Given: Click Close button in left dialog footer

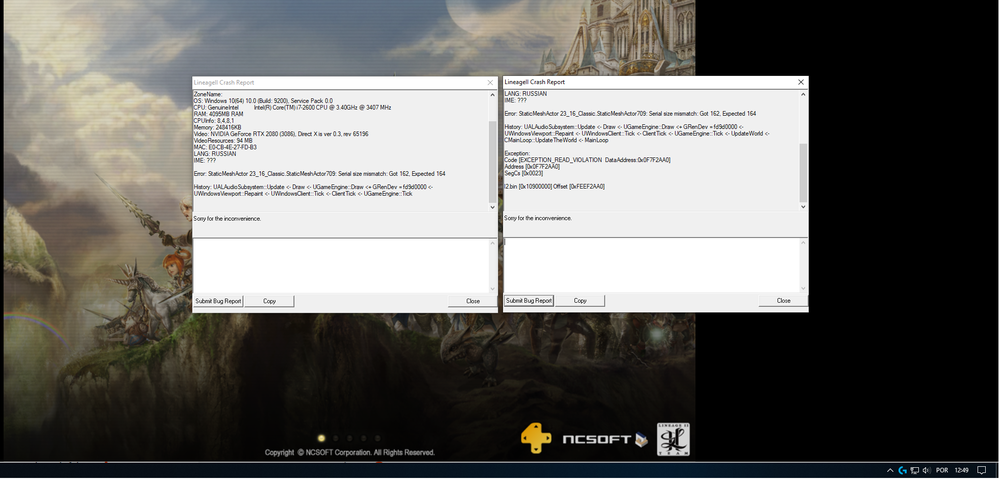Looking at the screenshot, I should tap(472, 301).
